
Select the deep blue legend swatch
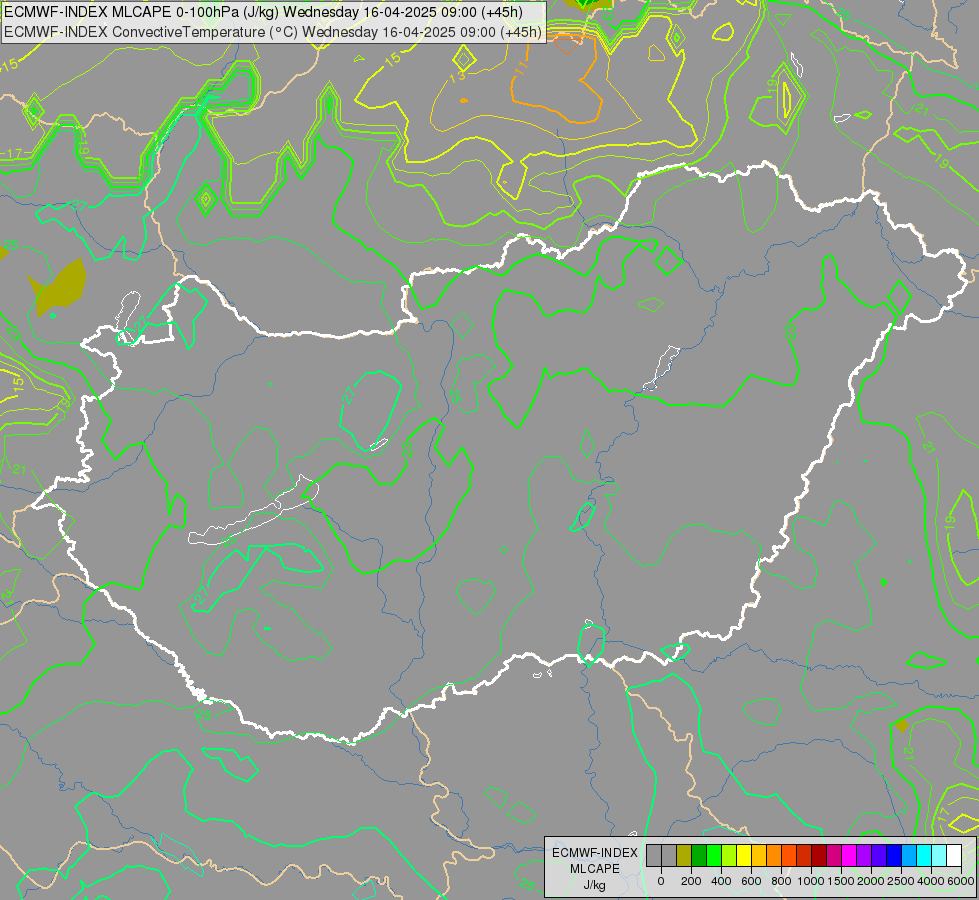pos(894,856)
